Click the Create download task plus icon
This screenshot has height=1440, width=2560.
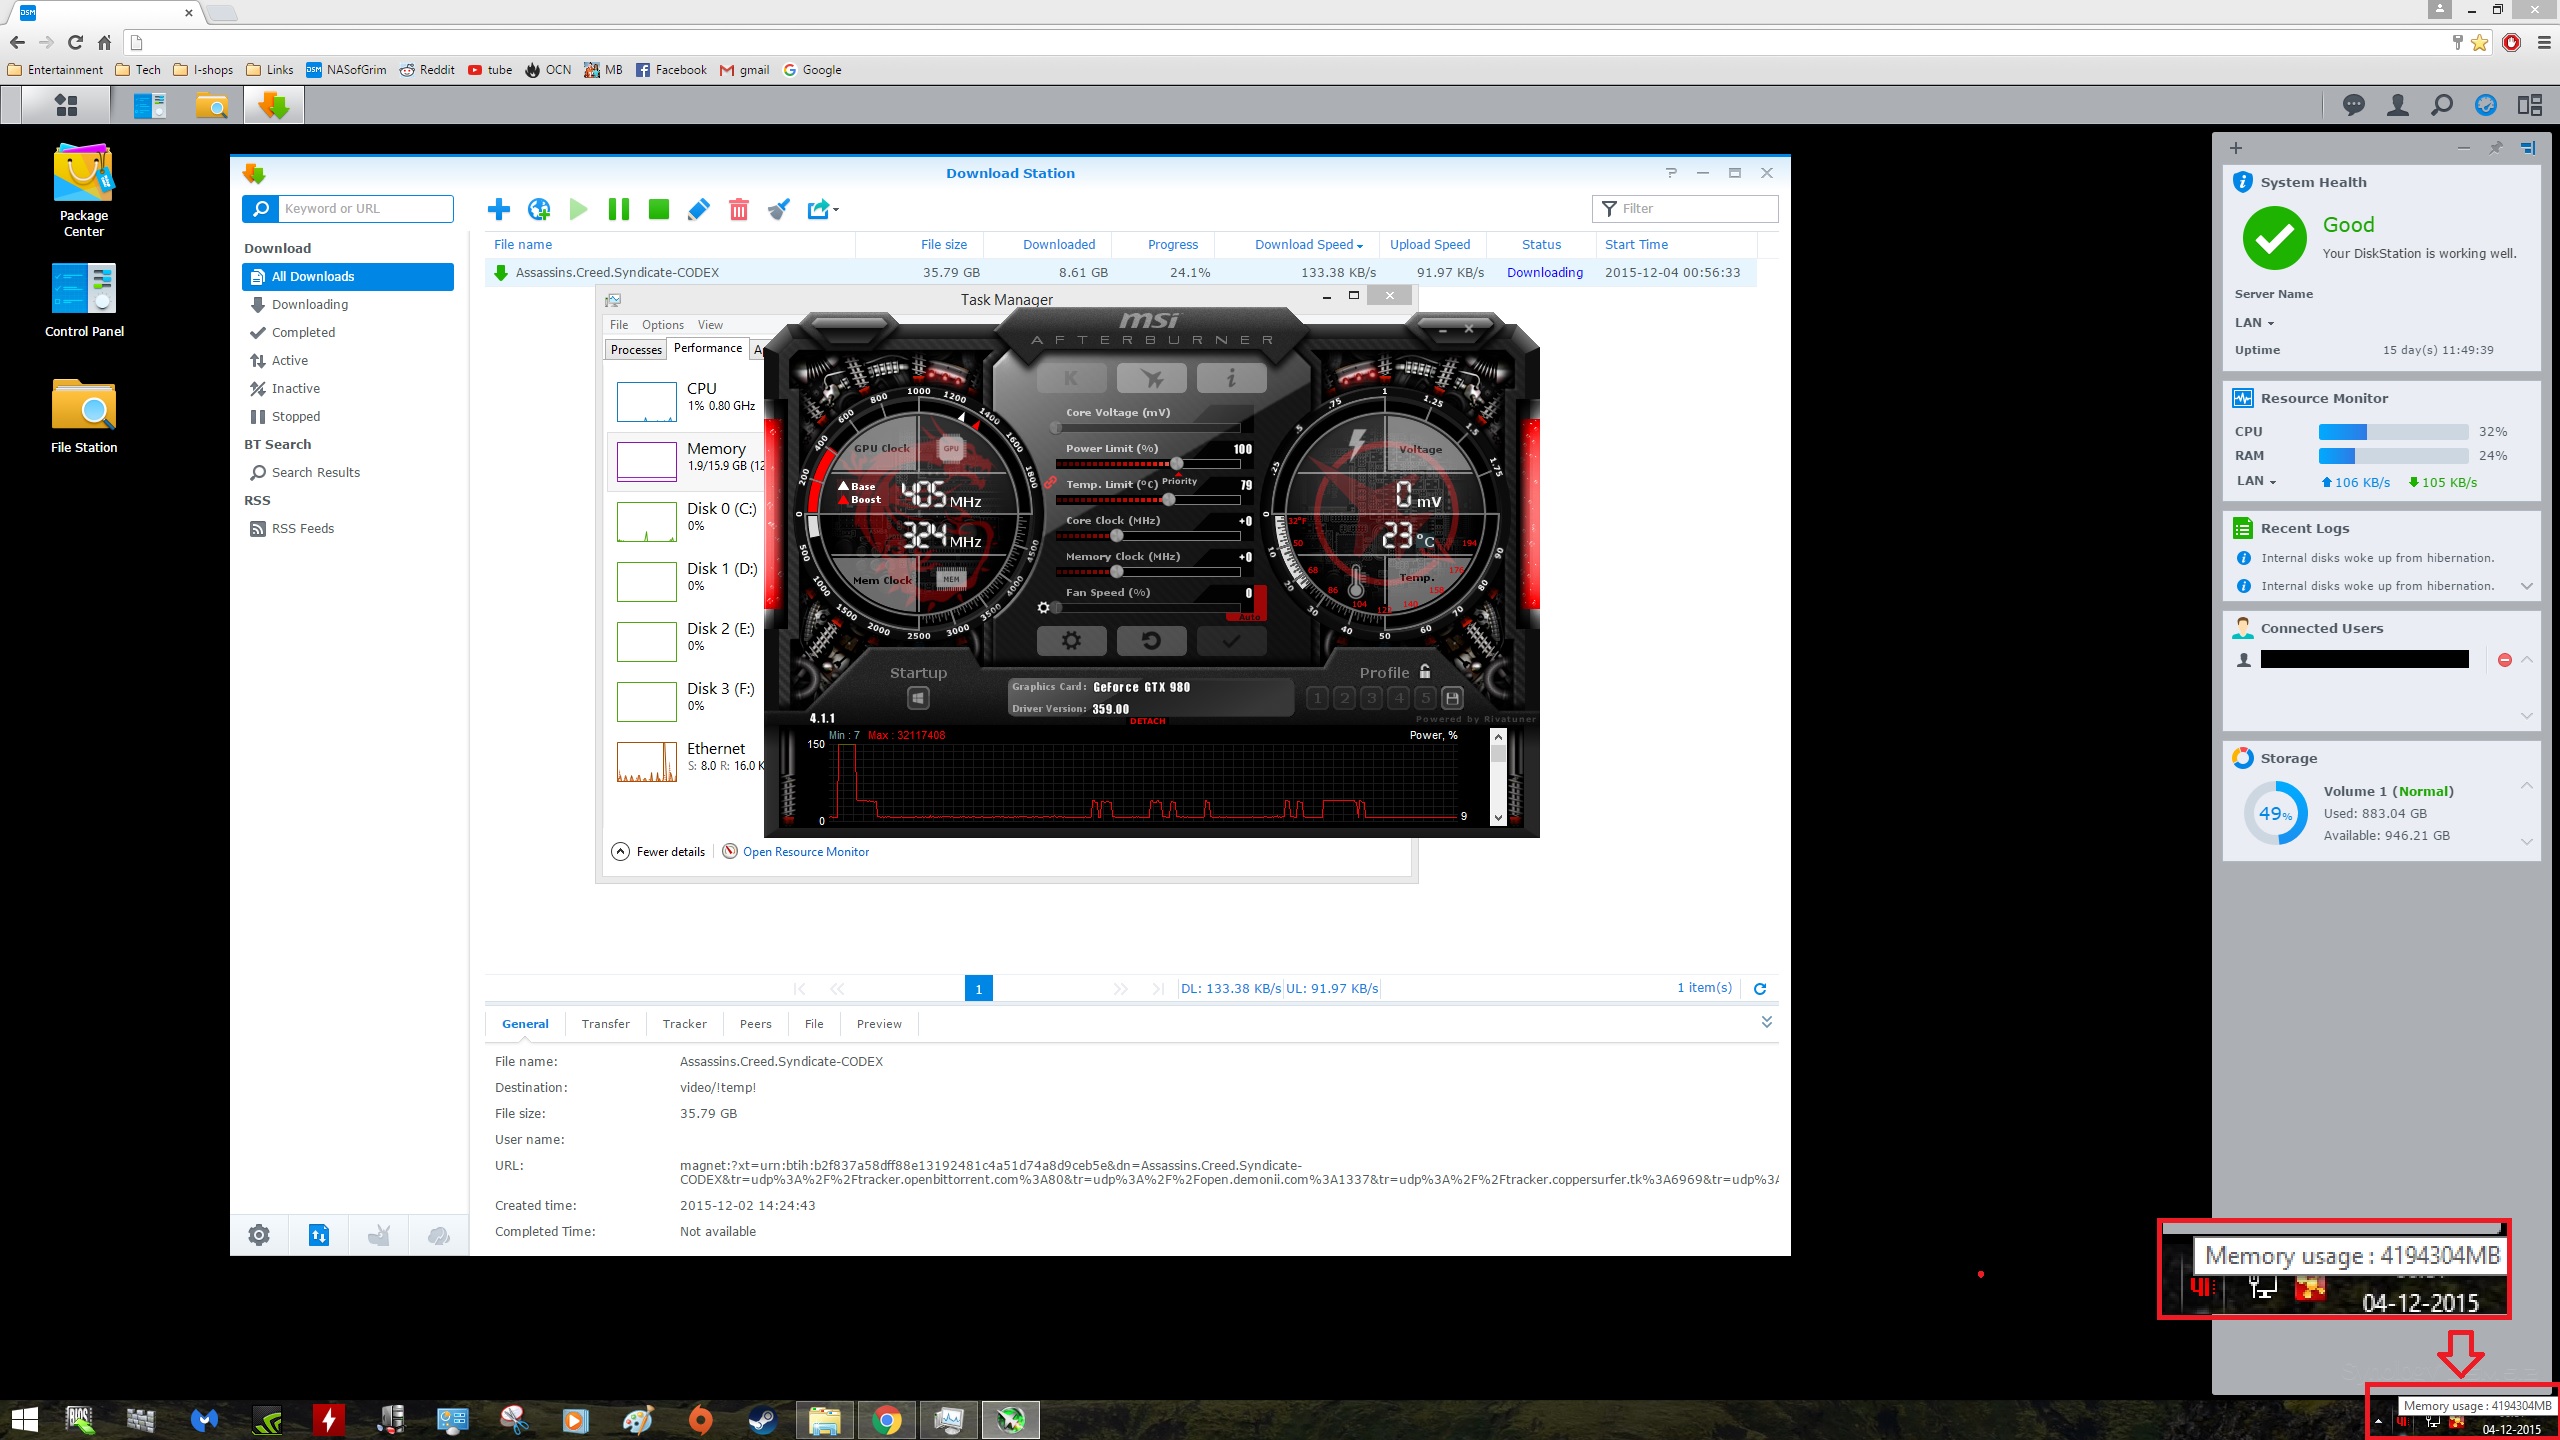498,209
